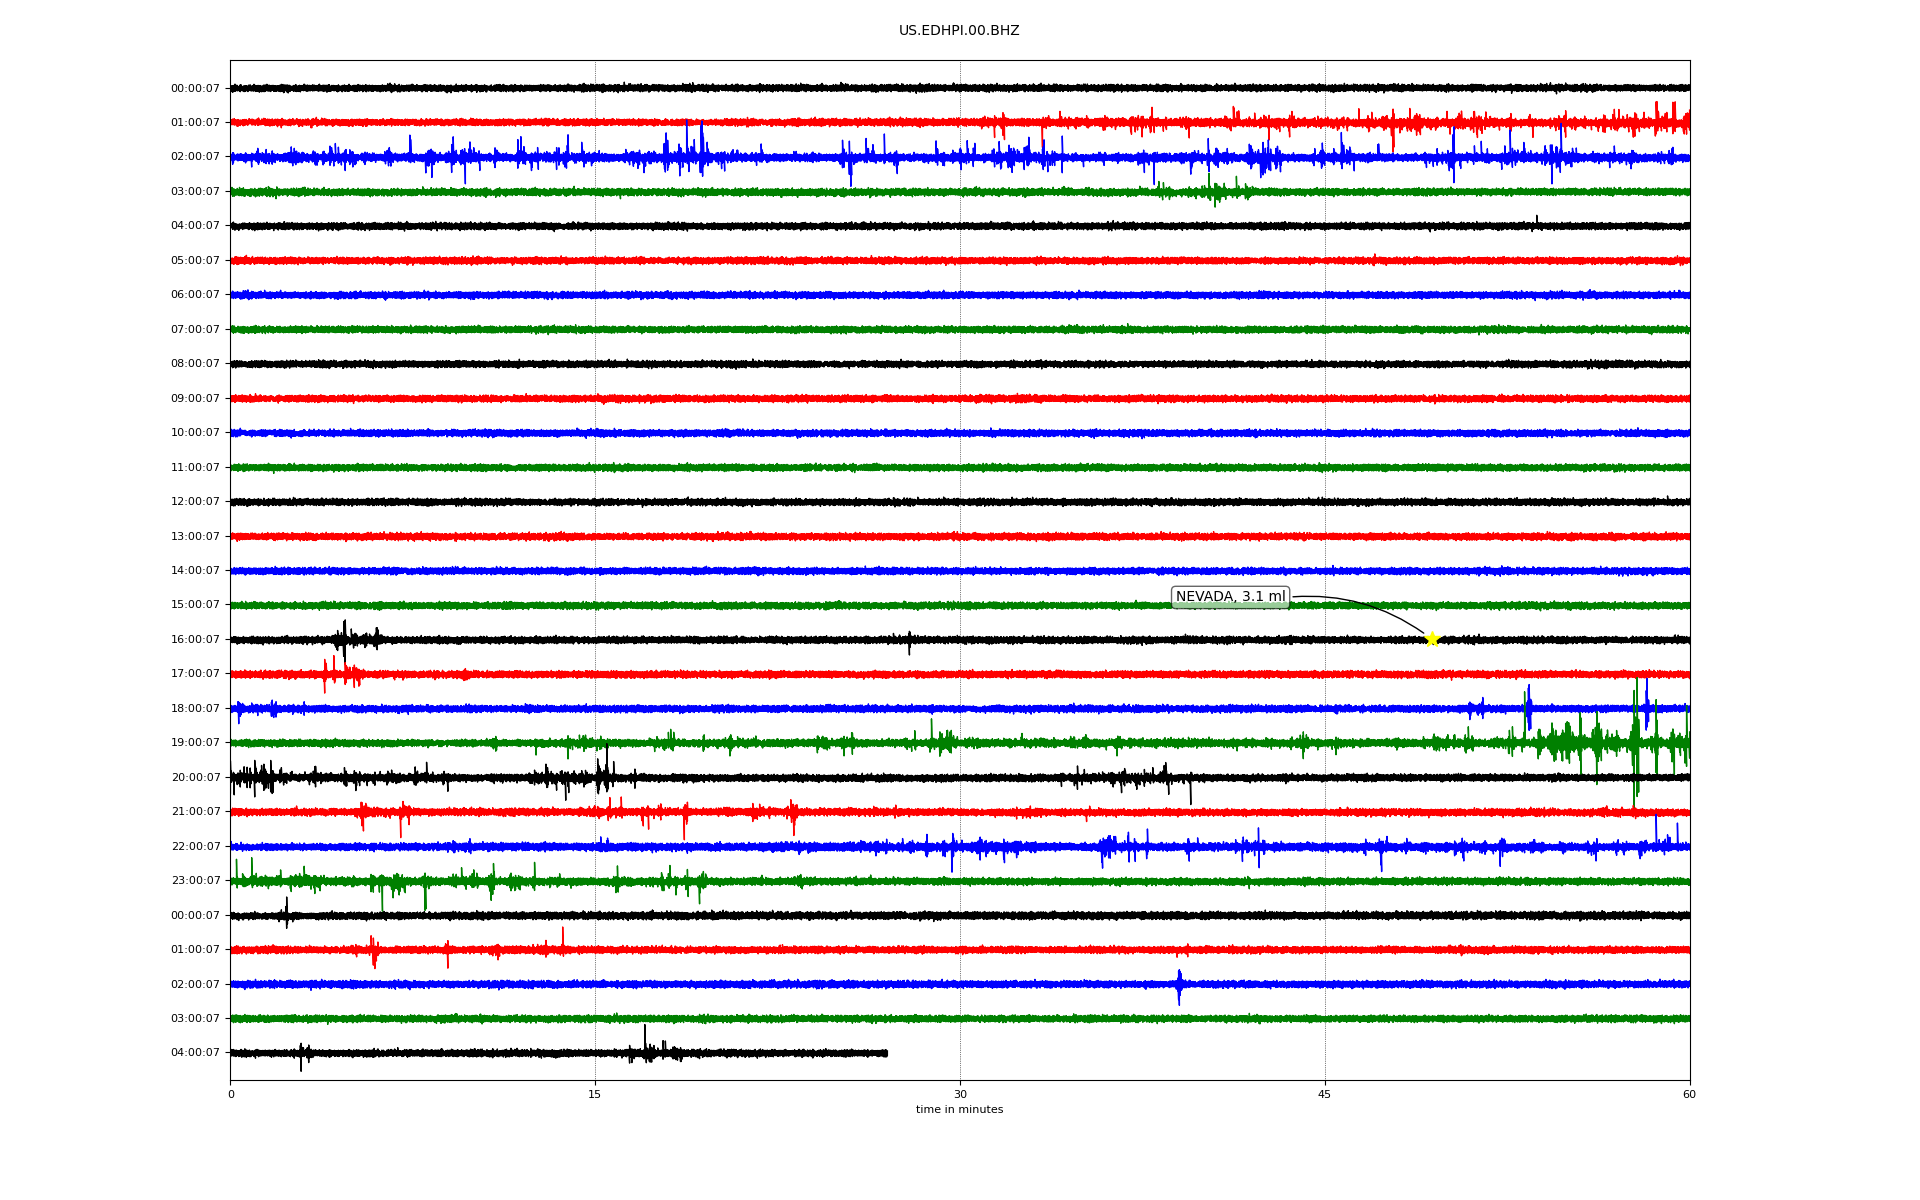Click the last 04:00:07 row label
Image resolution: width=1920 pixels, height=1200 pixels.
[x=195, y=1053]
